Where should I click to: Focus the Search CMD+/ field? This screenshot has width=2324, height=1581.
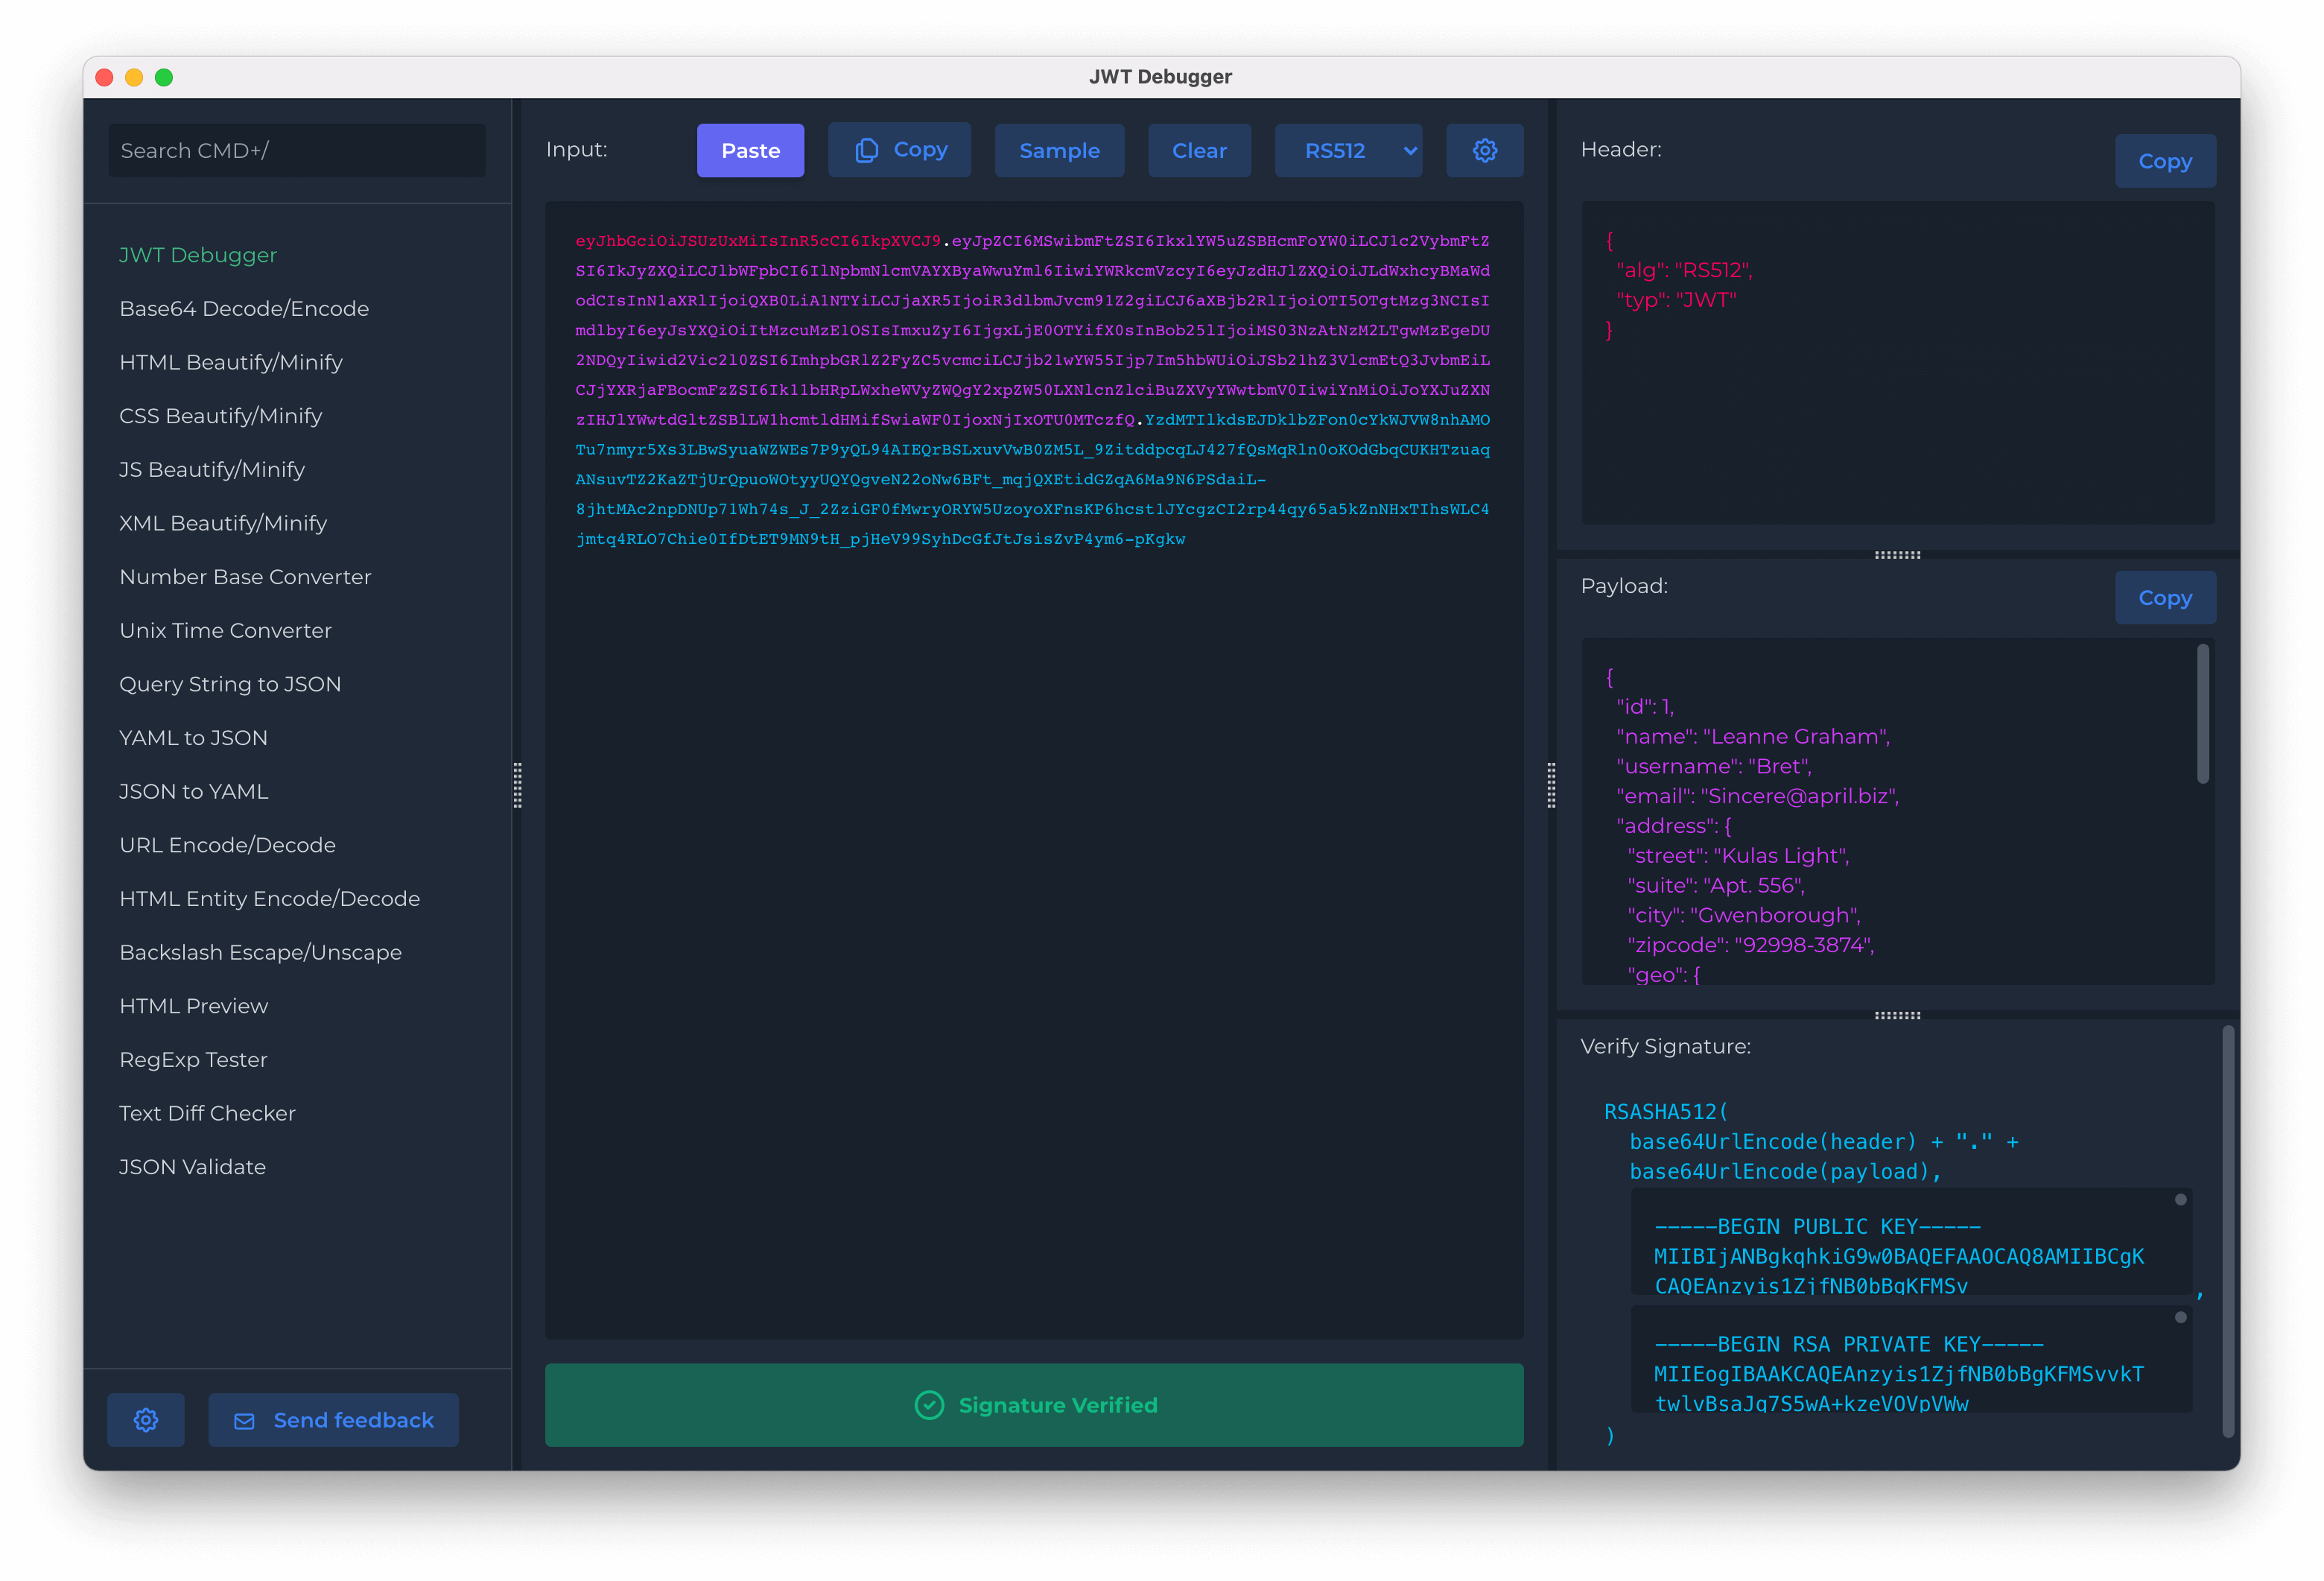click(296, 150)
